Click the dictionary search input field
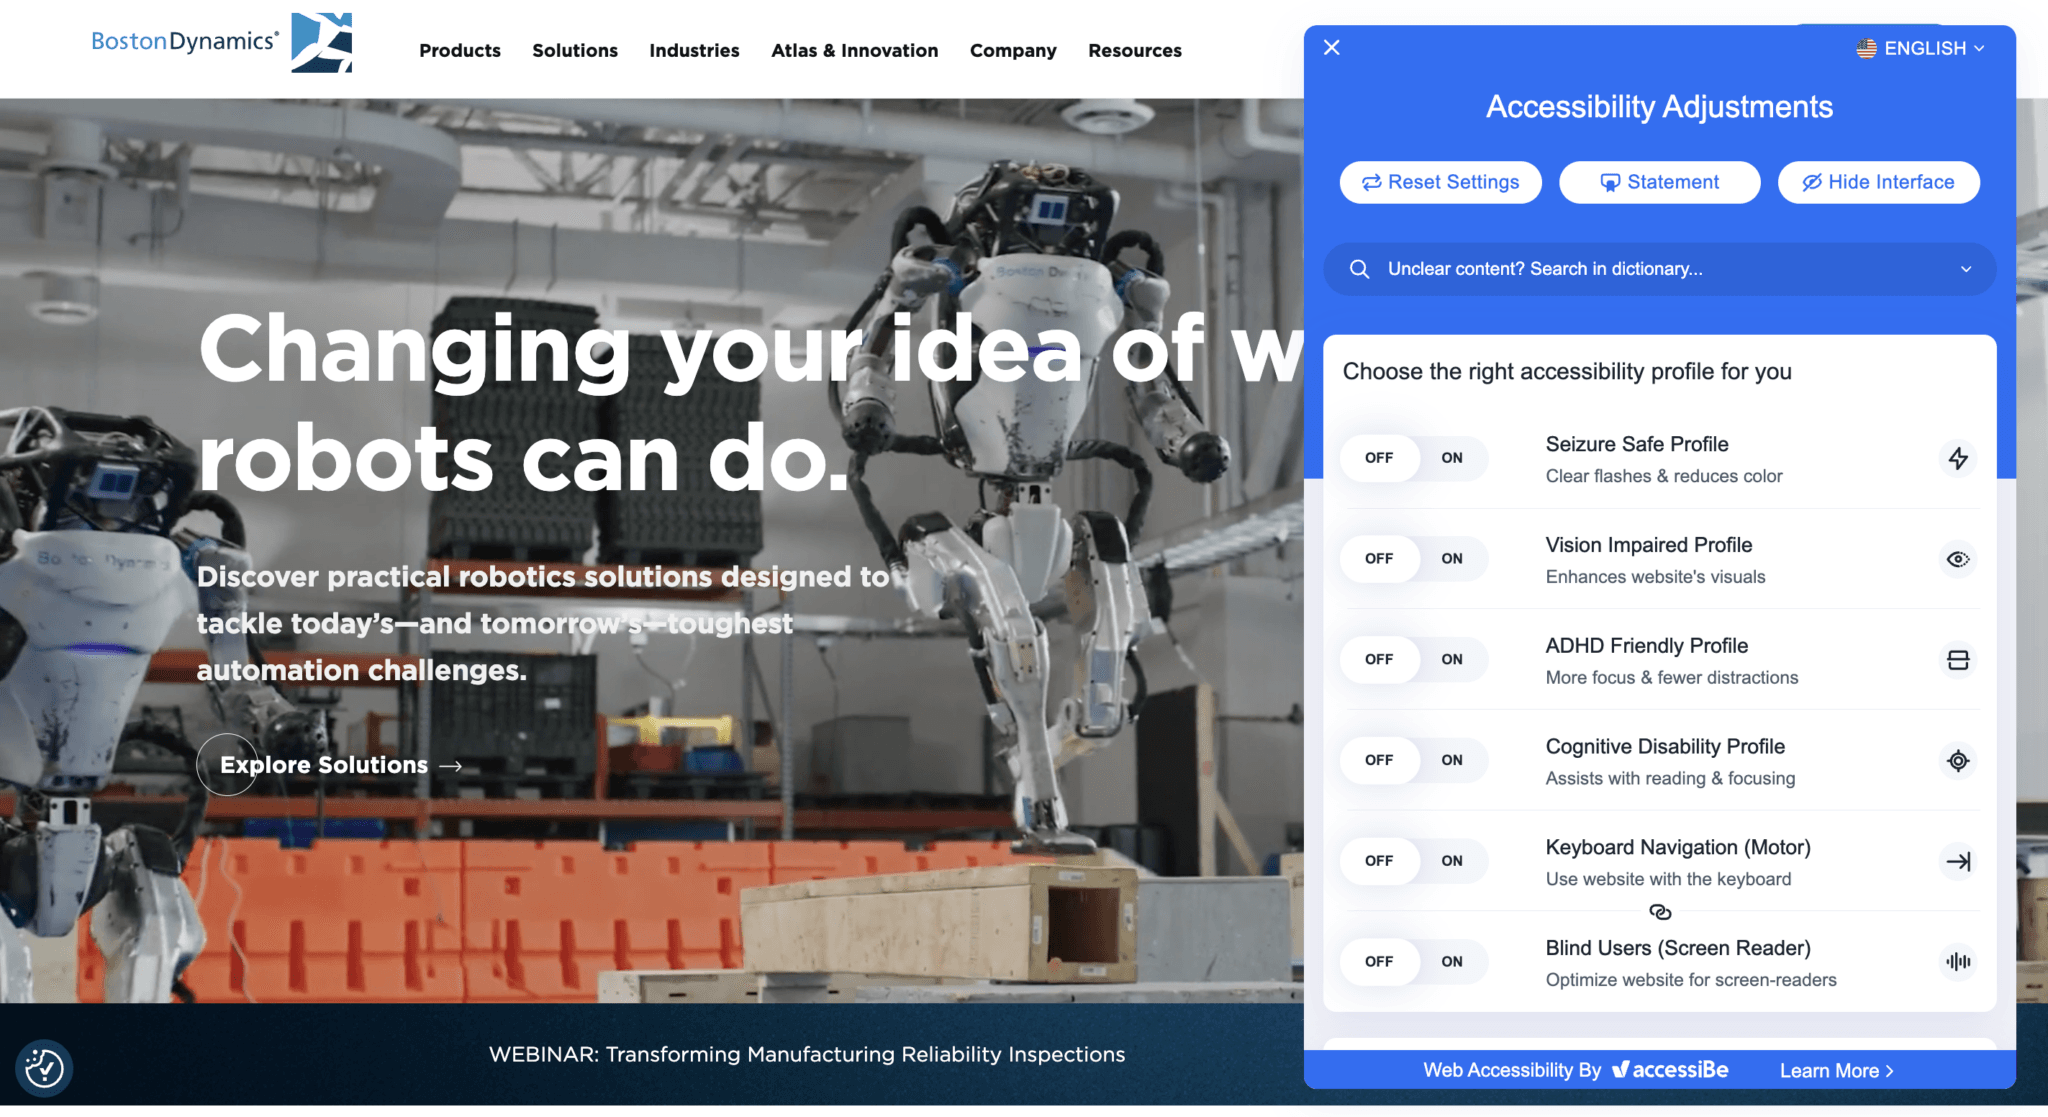 click(1660, 269)
